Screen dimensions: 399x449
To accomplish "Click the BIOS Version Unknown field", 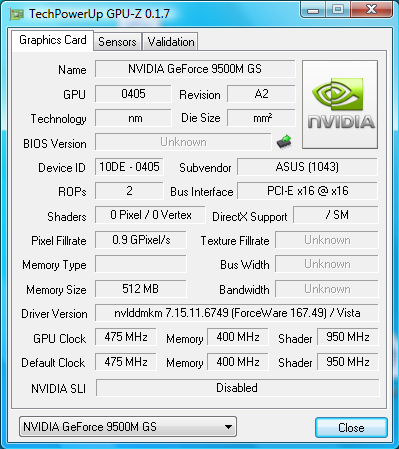I will pos(183,142).
